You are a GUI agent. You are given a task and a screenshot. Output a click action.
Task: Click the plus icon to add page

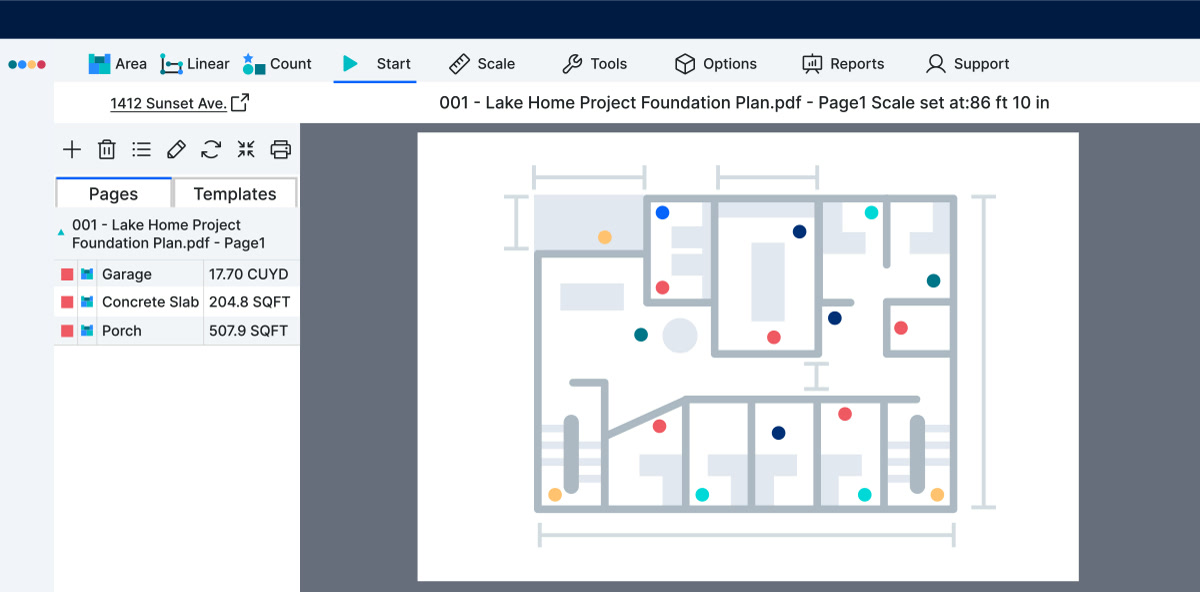pyautogui.click(x=72, y=150)
